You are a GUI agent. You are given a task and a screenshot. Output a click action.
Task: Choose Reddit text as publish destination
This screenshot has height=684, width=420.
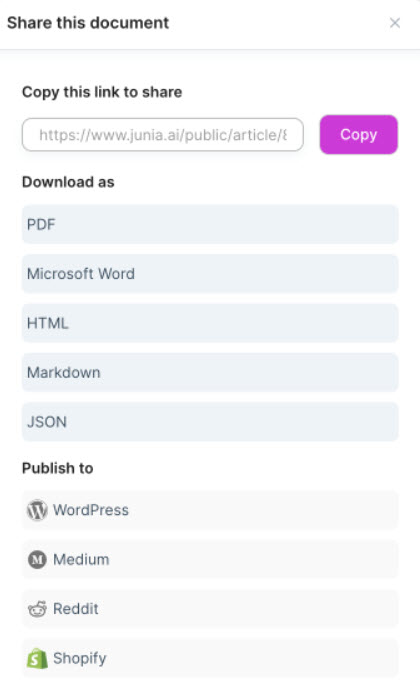click(x=76, y=609)
